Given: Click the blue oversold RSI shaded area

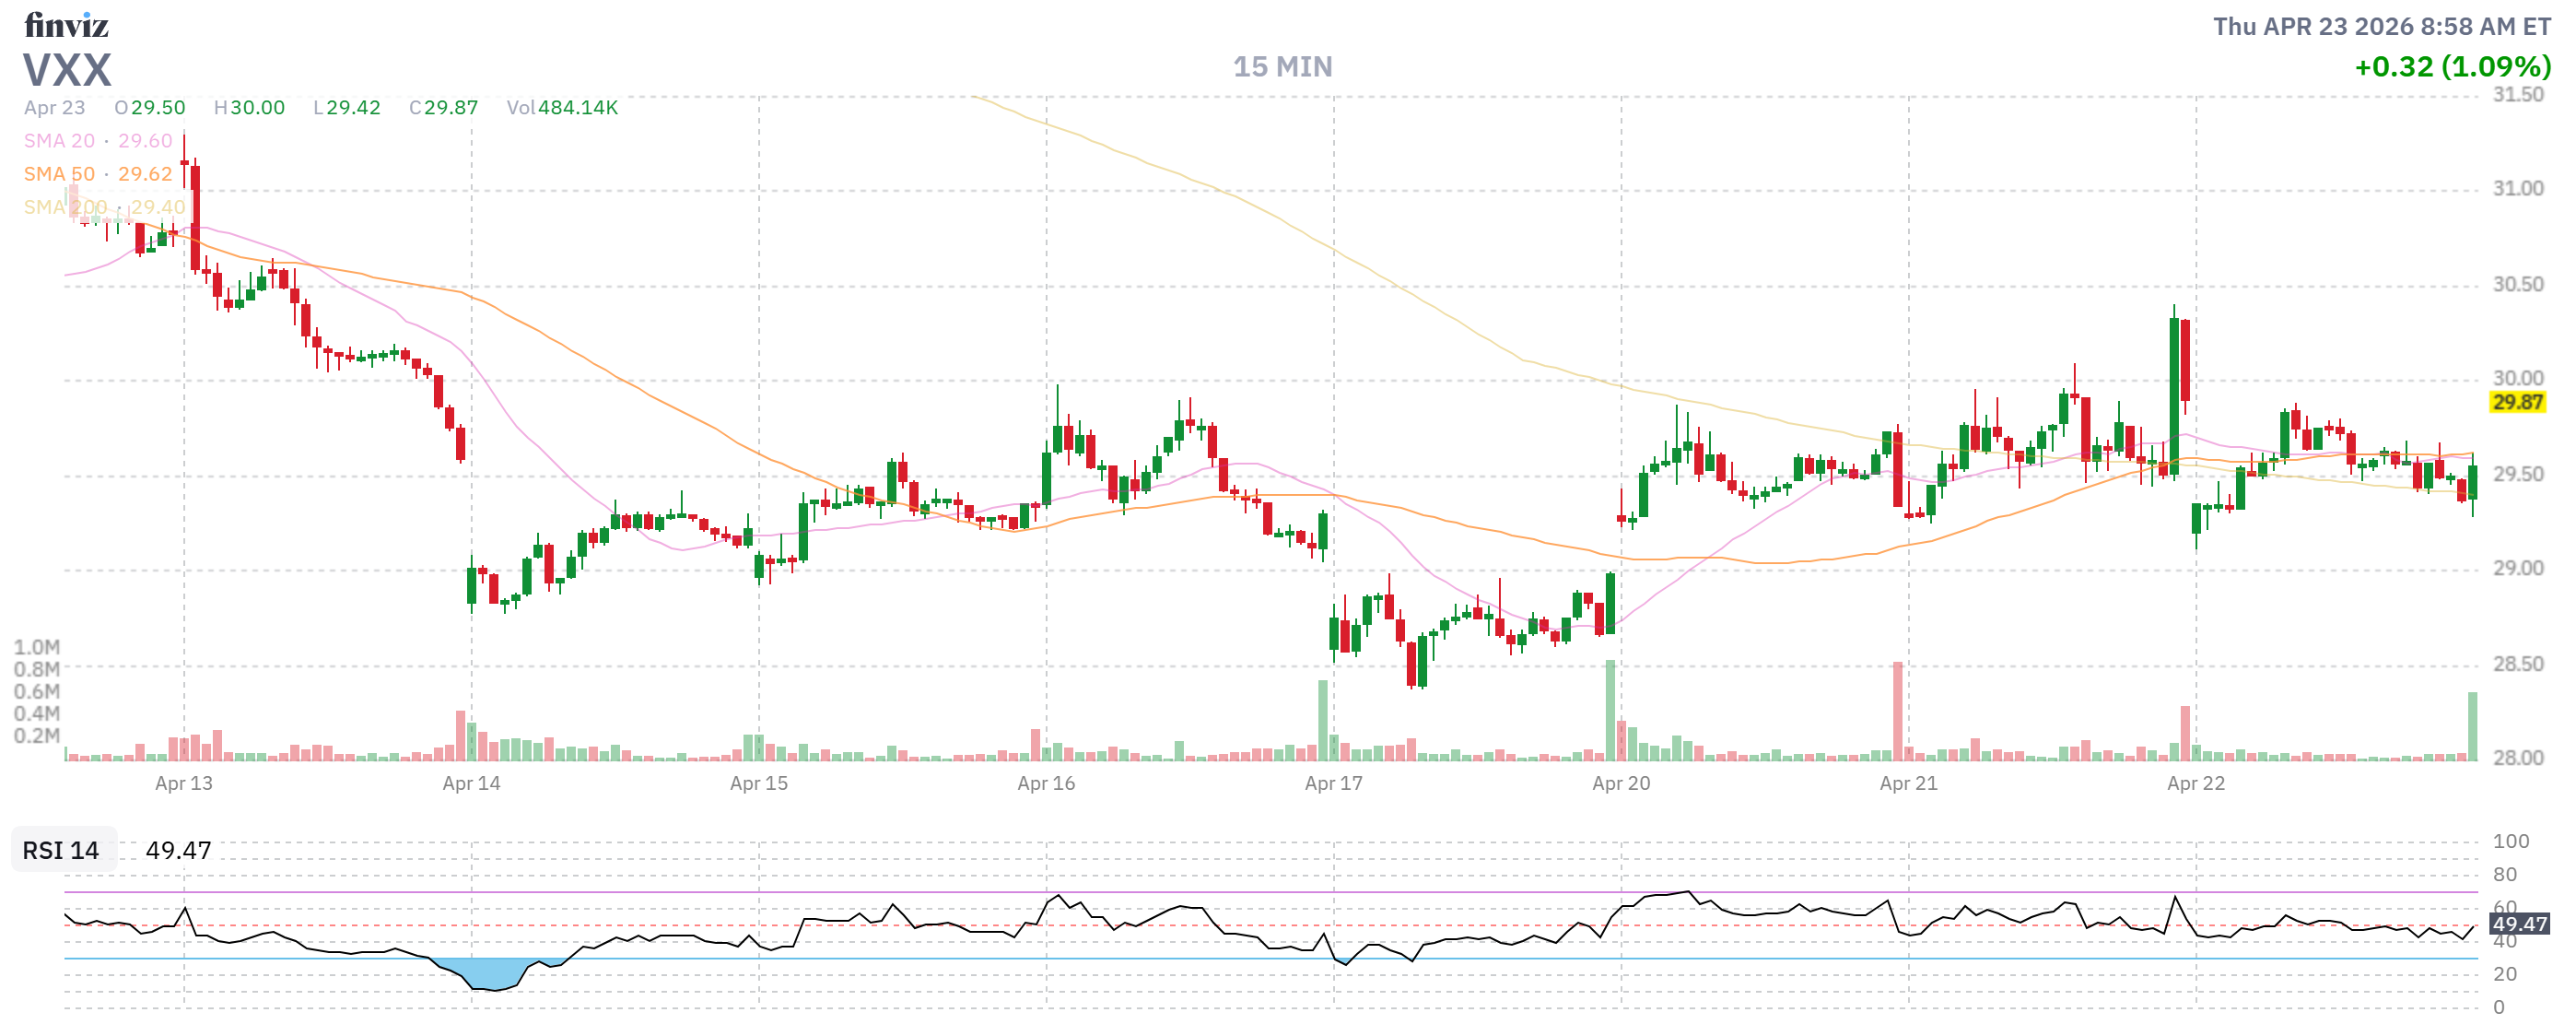Looking at the screenshot, I should click(x=490, y=972).
